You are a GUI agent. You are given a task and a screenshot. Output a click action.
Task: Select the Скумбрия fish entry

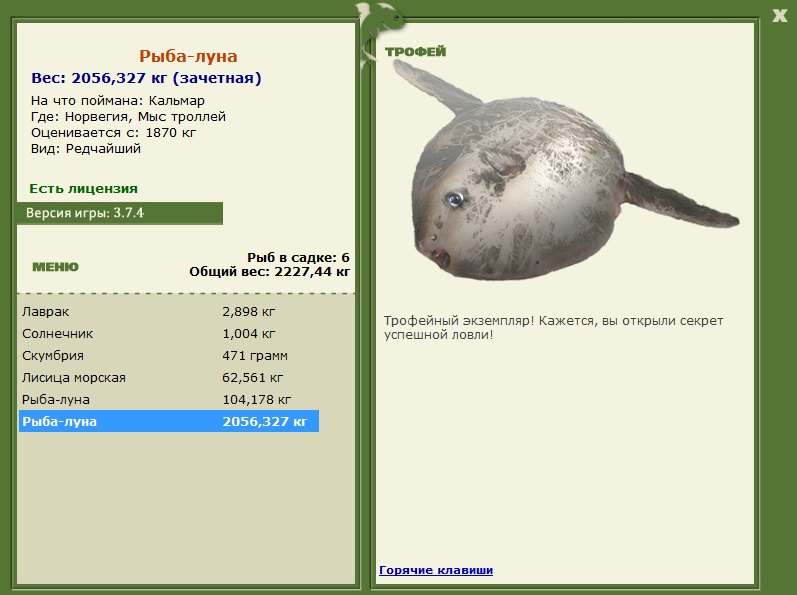(169, 355)
